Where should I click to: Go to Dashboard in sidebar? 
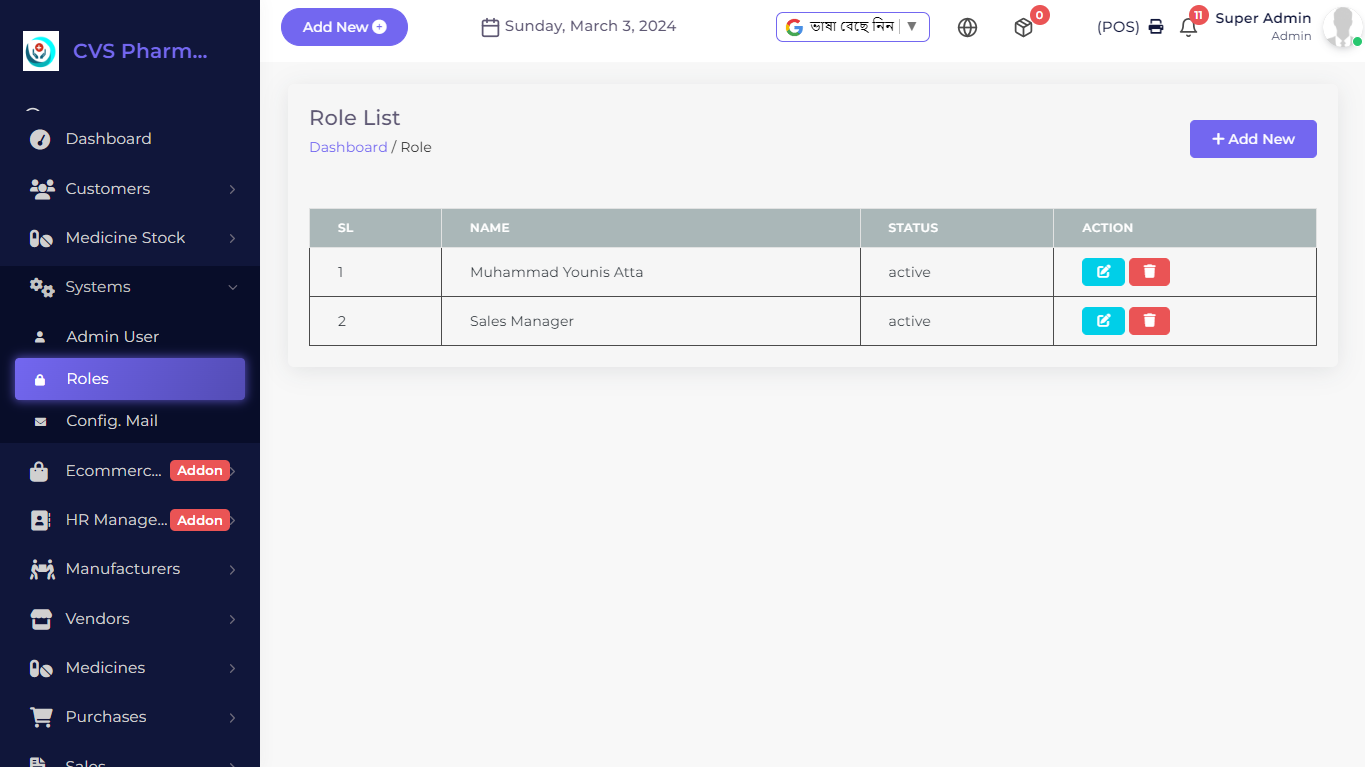point(108,139)
